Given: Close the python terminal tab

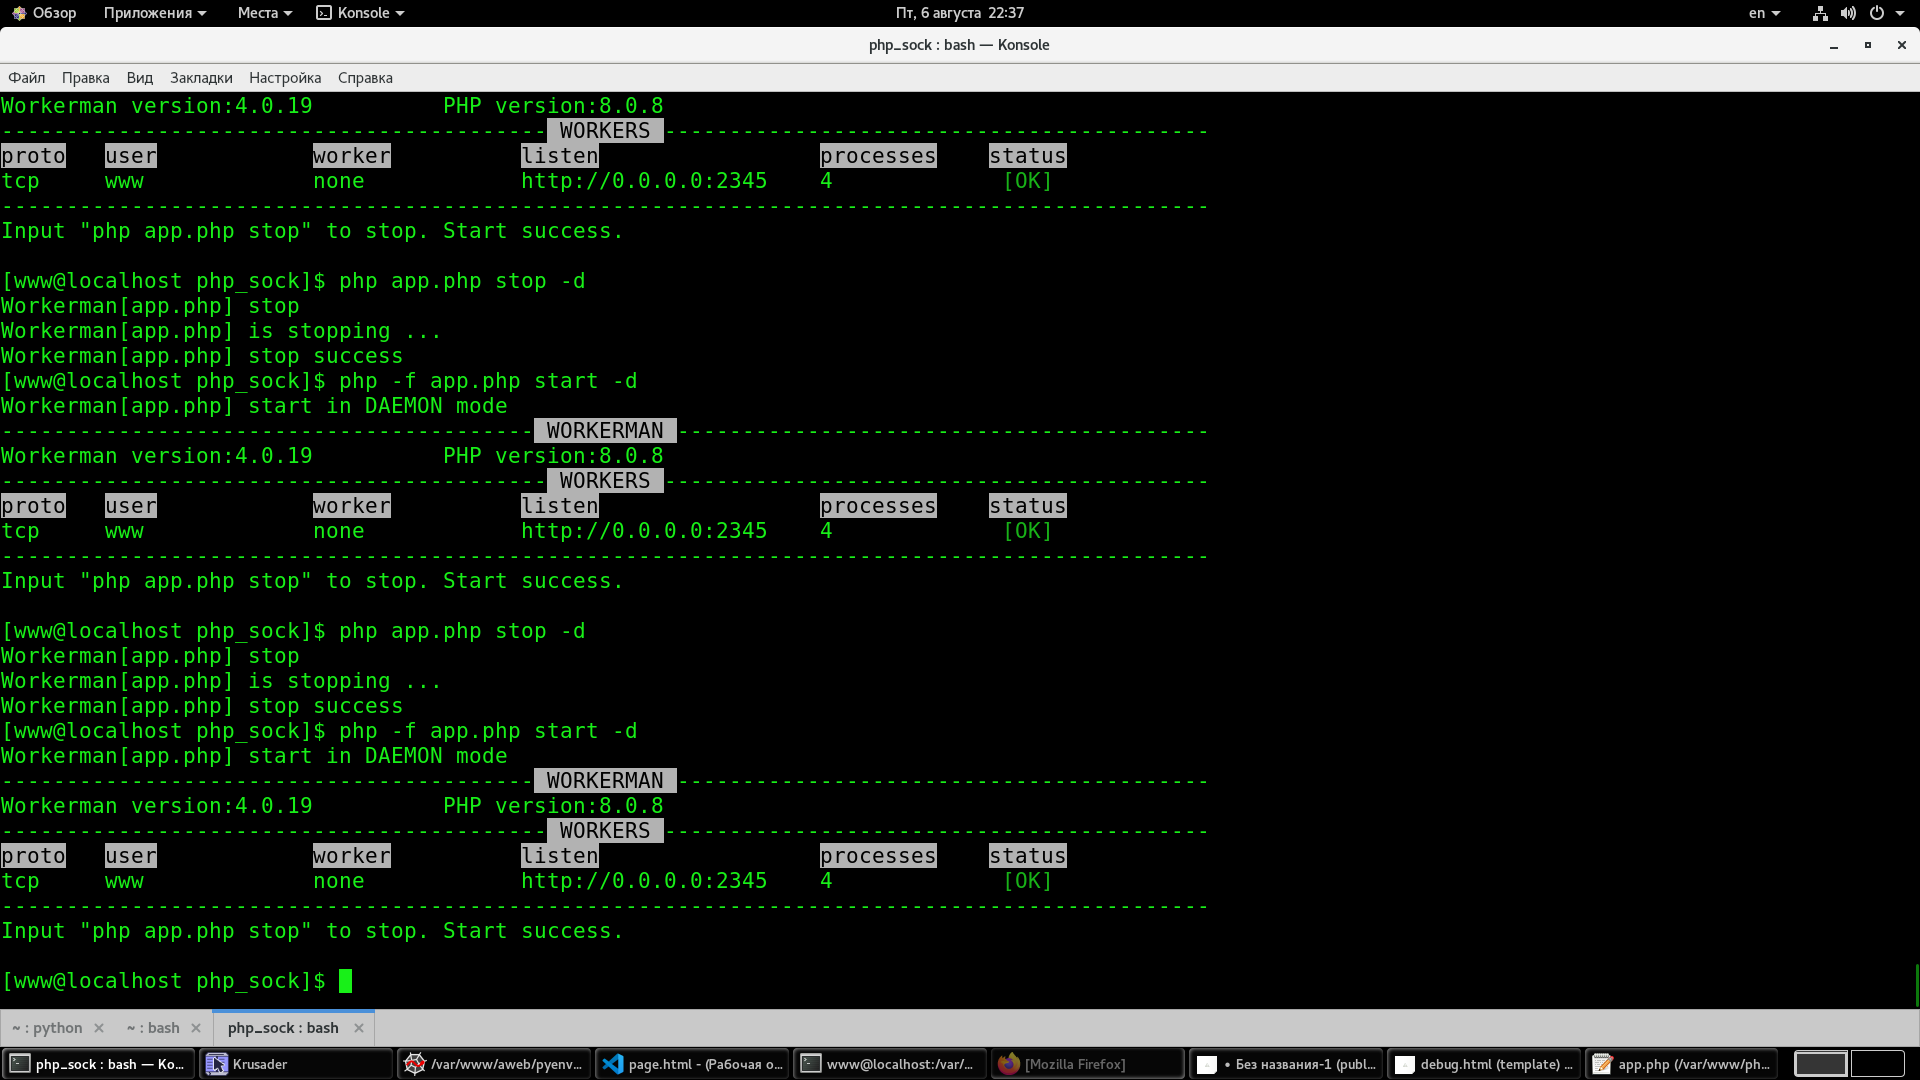Looking at the screenshot, I should click(x=99, y=1028).
